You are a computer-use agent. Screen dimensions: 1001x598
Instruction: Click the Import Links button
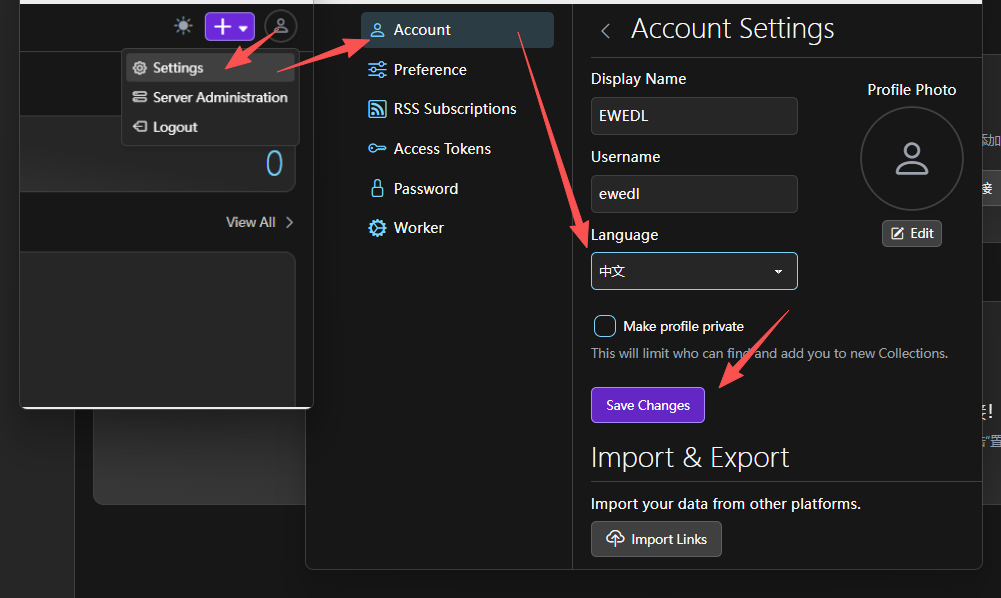(x=656, y=539)
